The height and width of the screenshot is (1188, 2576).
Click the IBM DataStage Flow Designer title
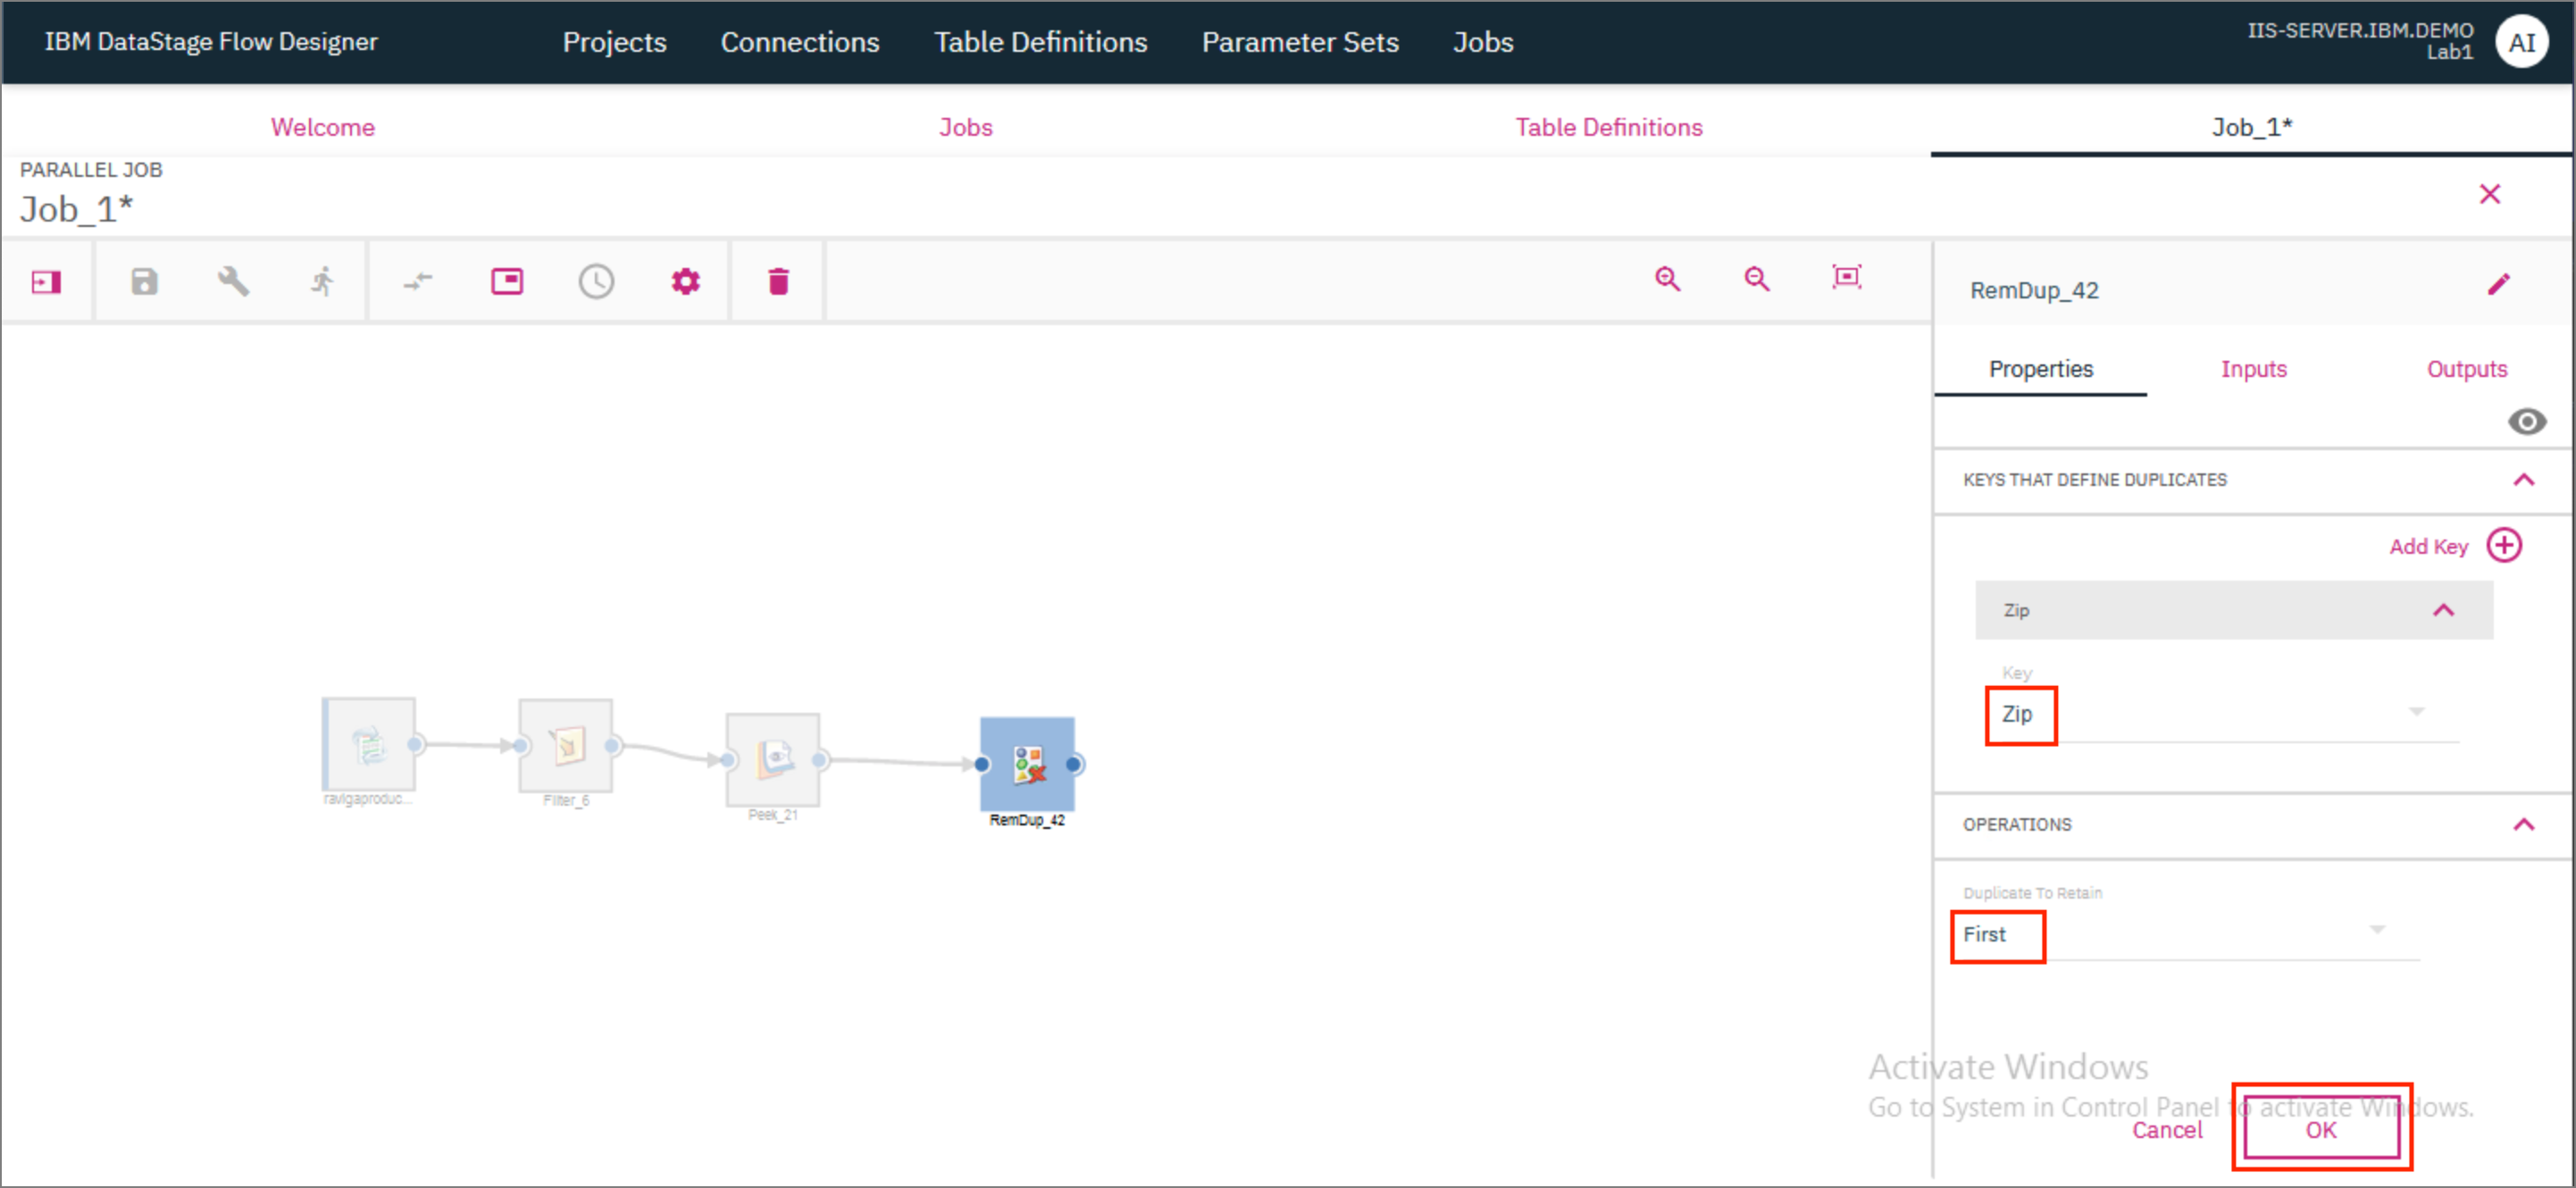click(x=211, y=42)
